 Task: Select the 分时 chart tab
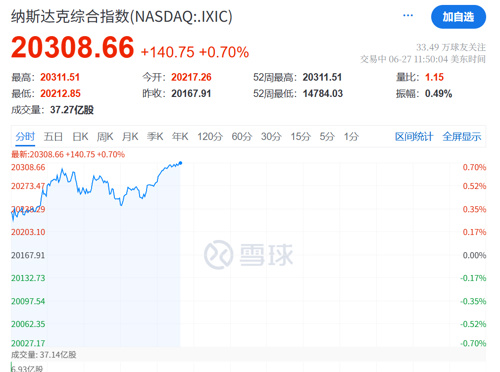click(25, 136)
